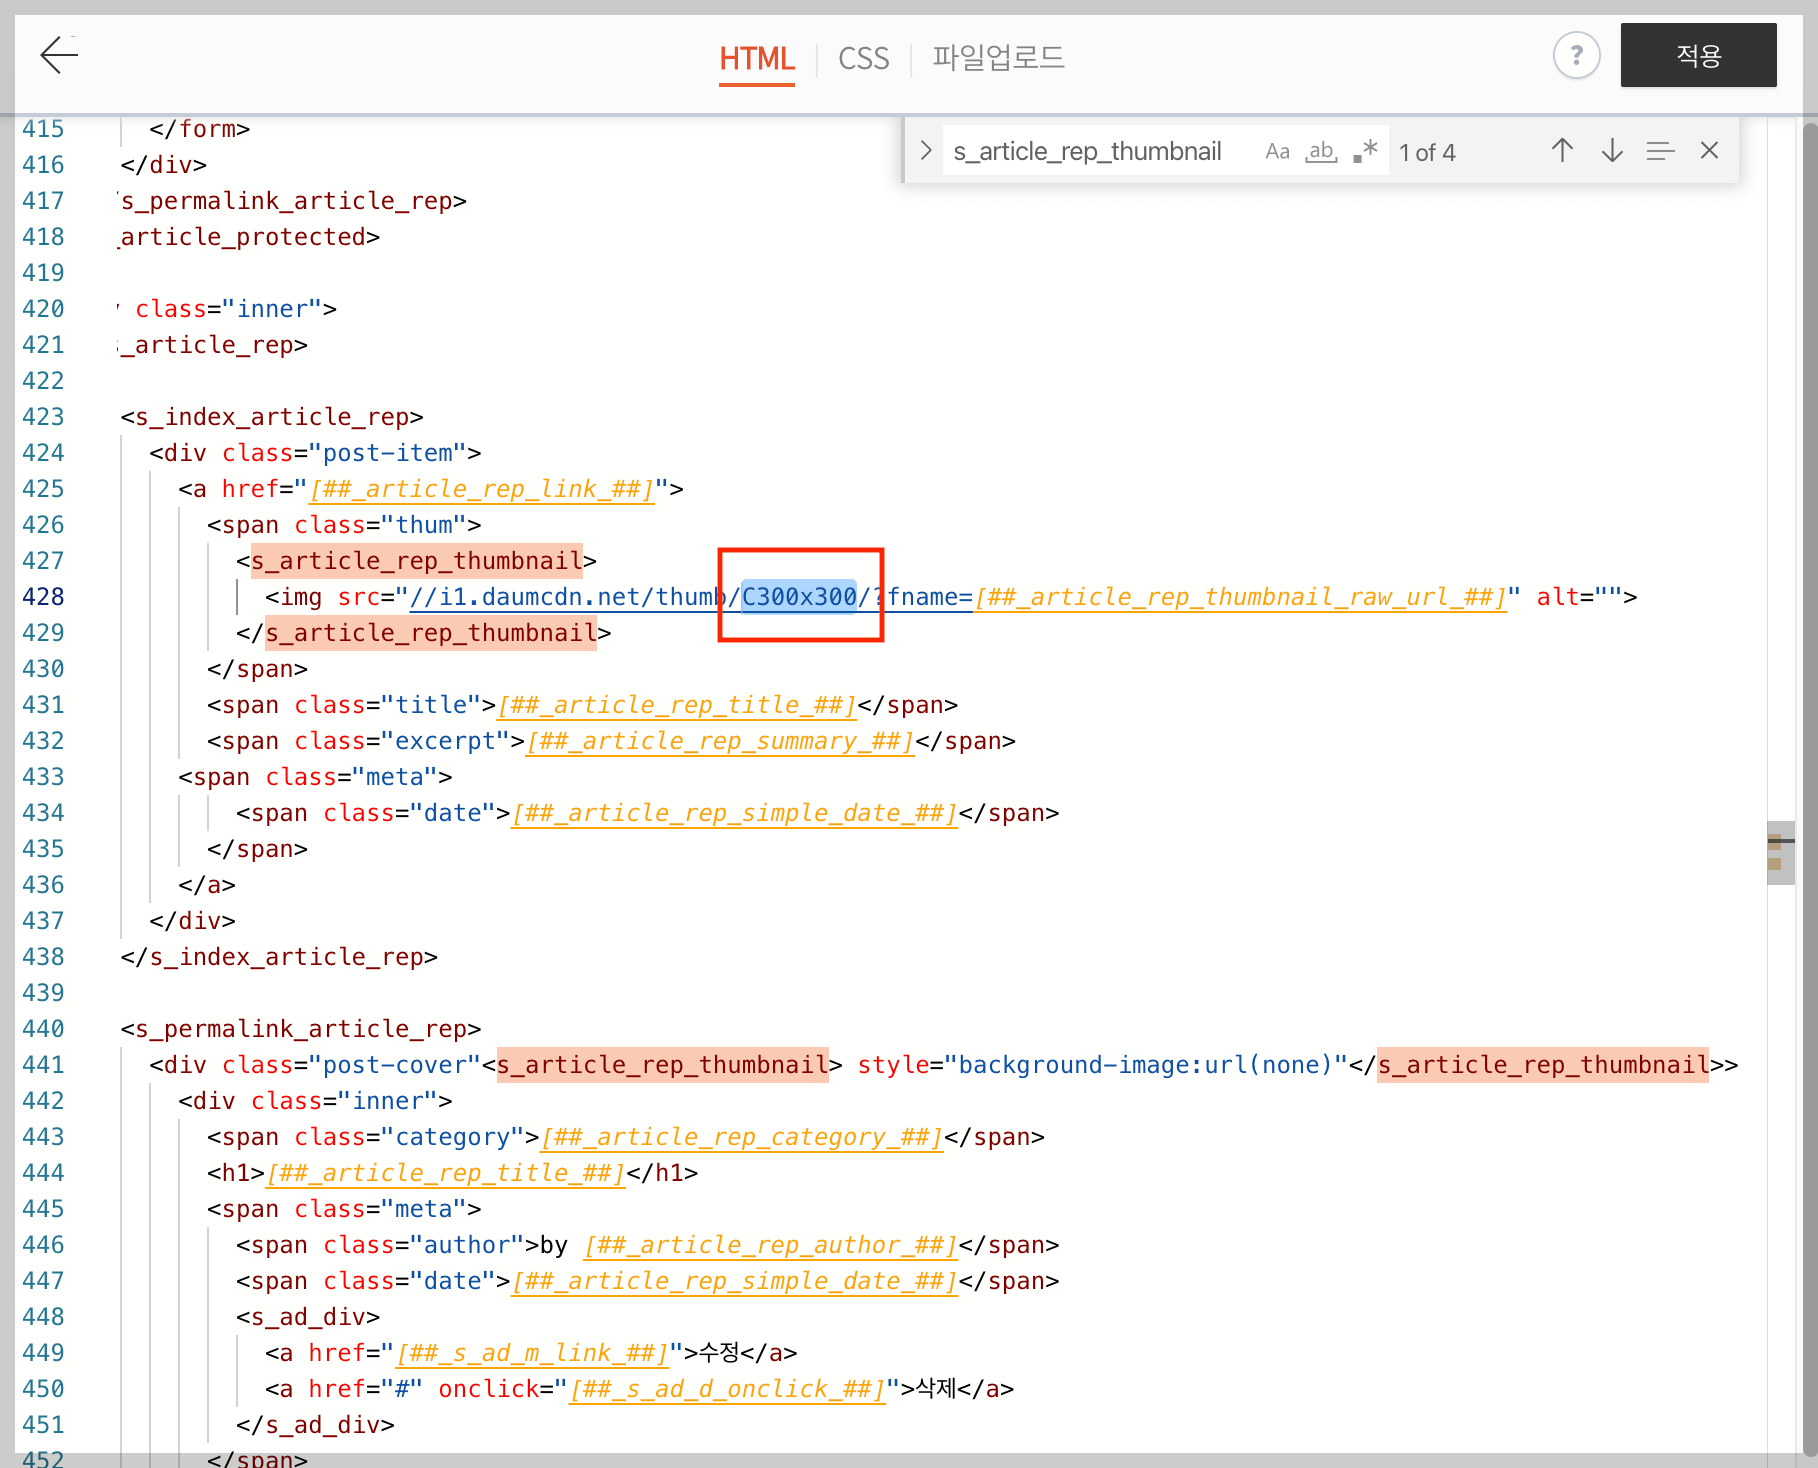
Task: Click the [##_s_ad_m_link_##] placeholder
Action: [x=532, y=1353]
